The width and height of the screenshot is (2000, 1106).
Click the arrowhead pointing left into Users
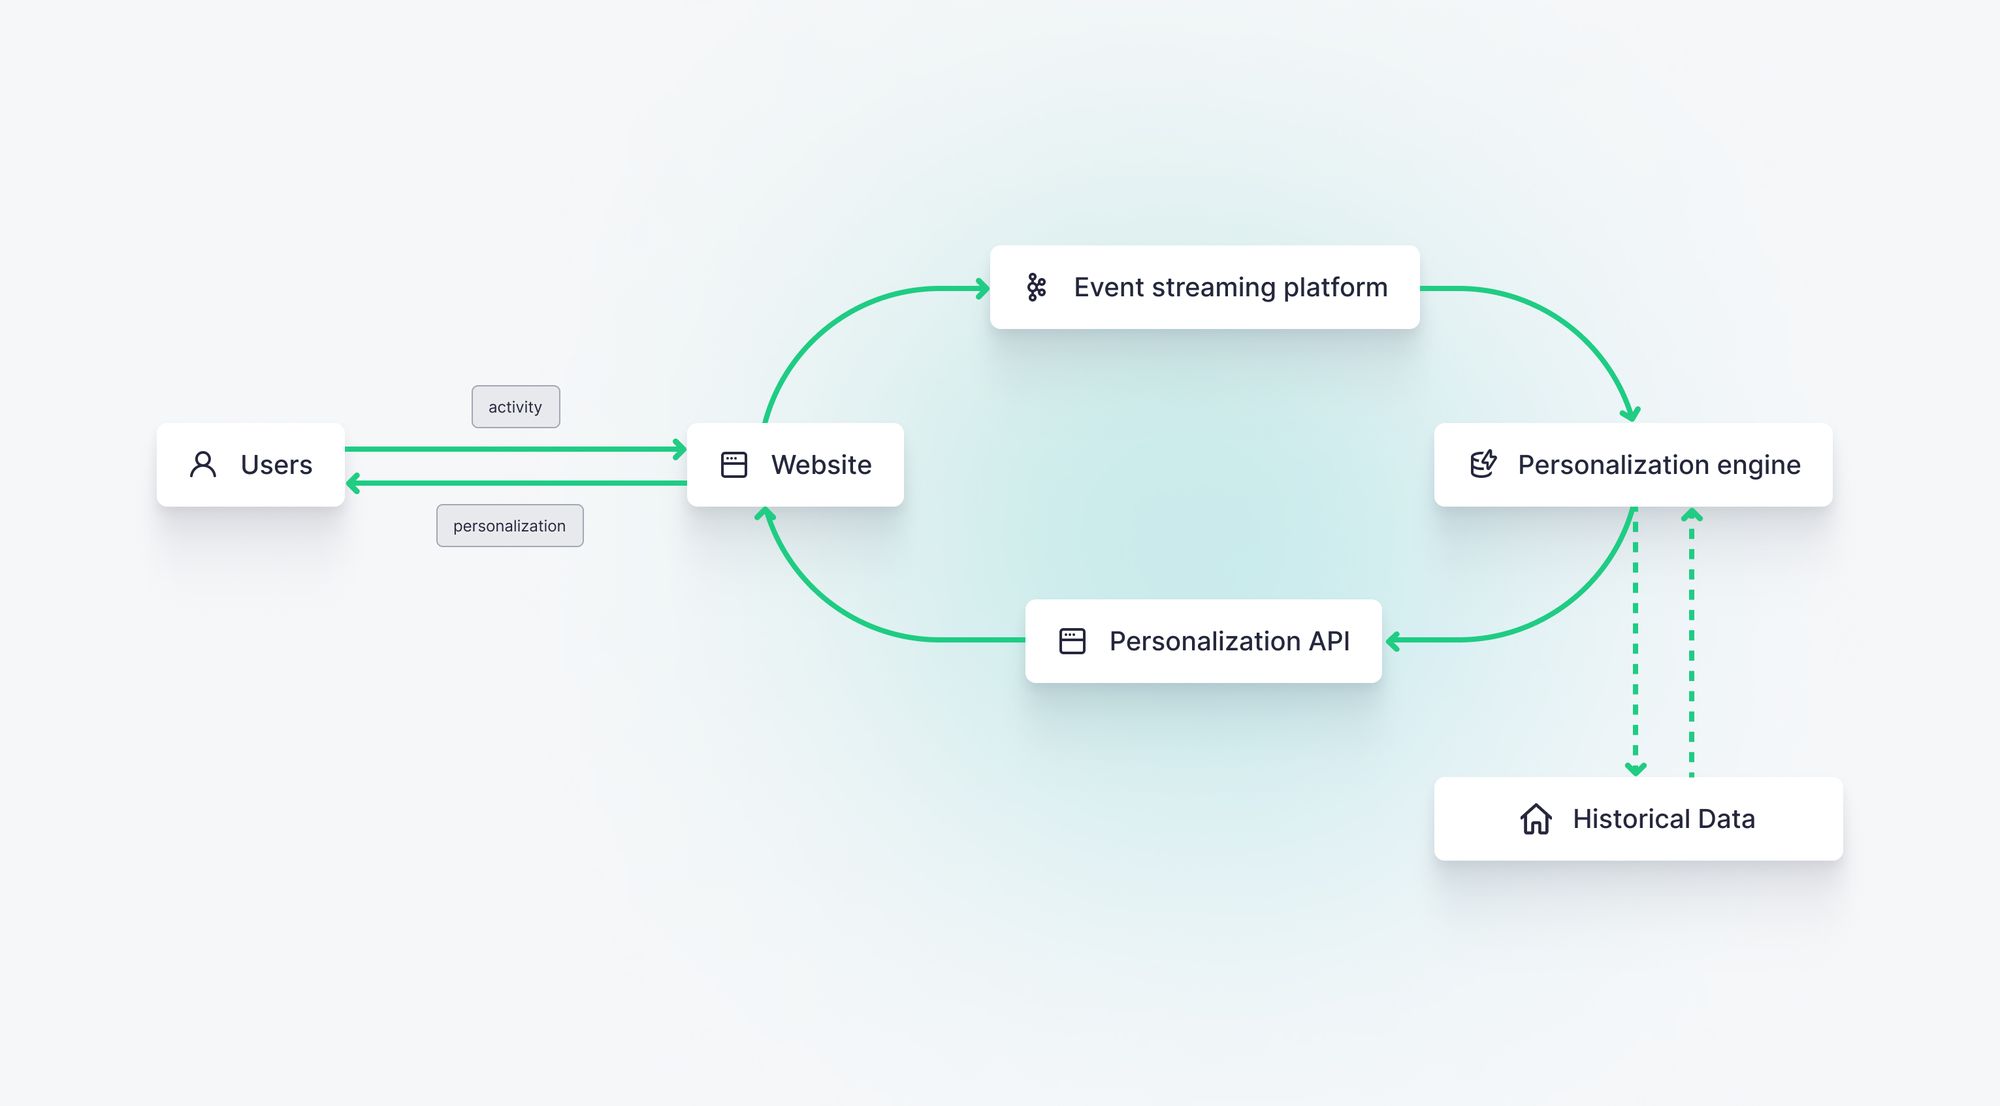[x=353, y=484]
